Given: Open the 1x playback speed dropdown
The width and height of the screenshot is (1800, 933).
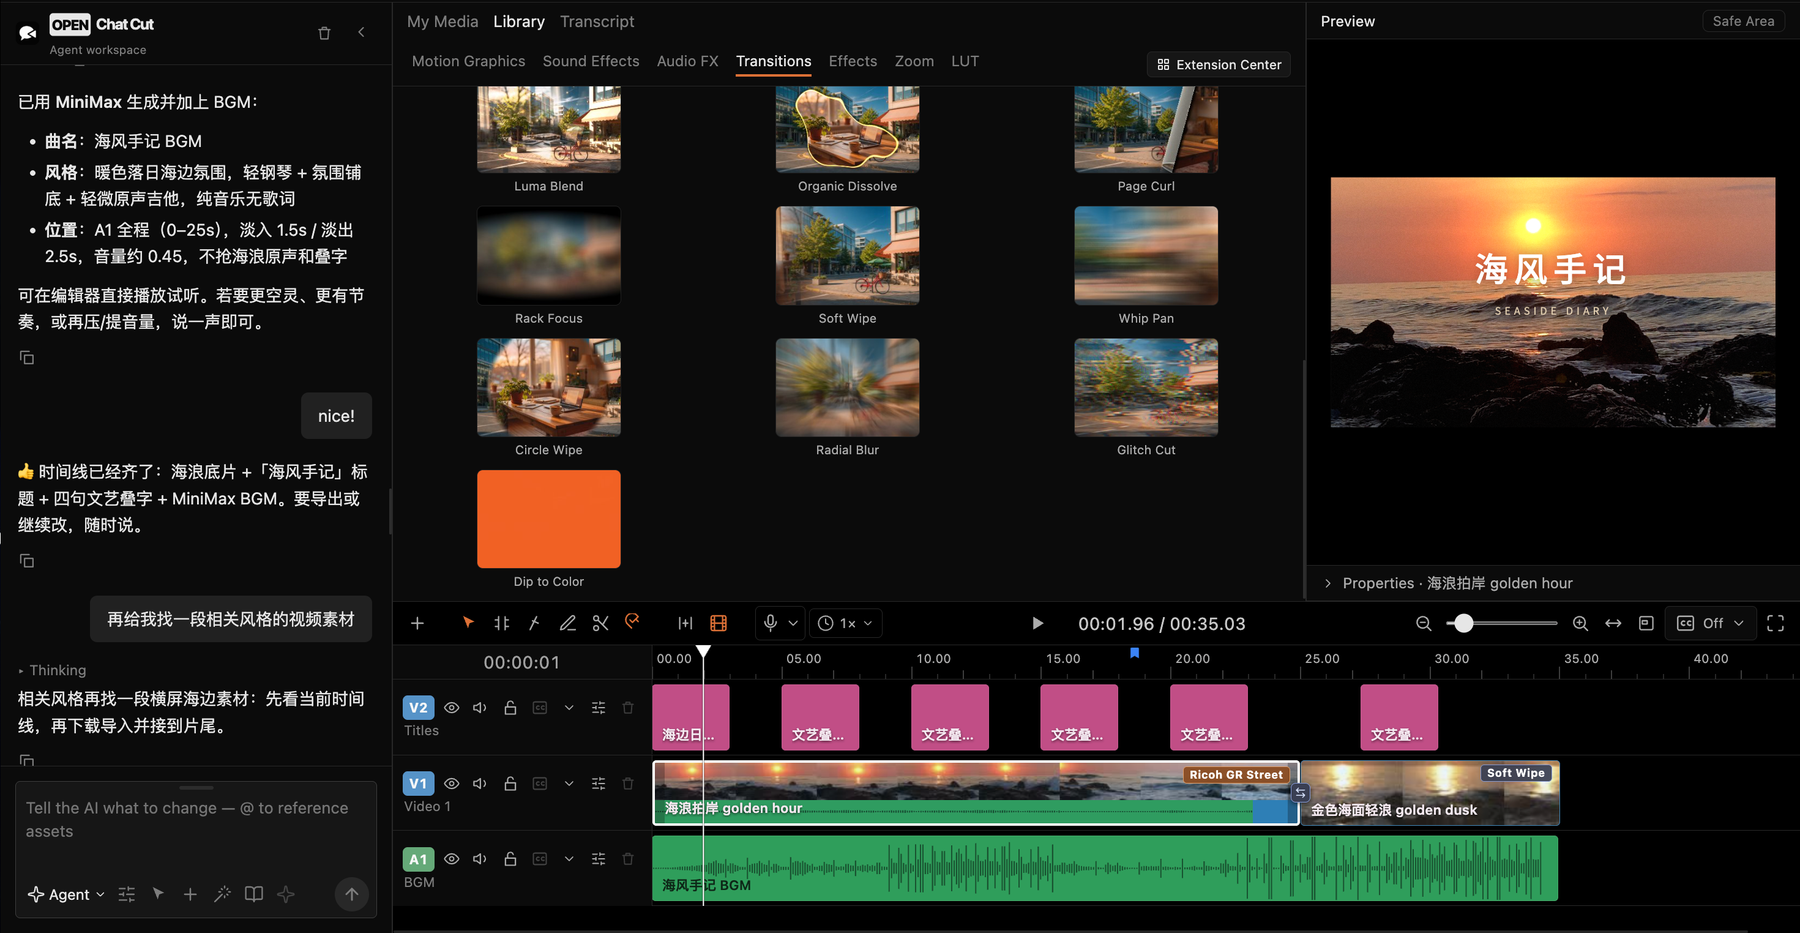Looking at the screenshot, I should point(845,623).
